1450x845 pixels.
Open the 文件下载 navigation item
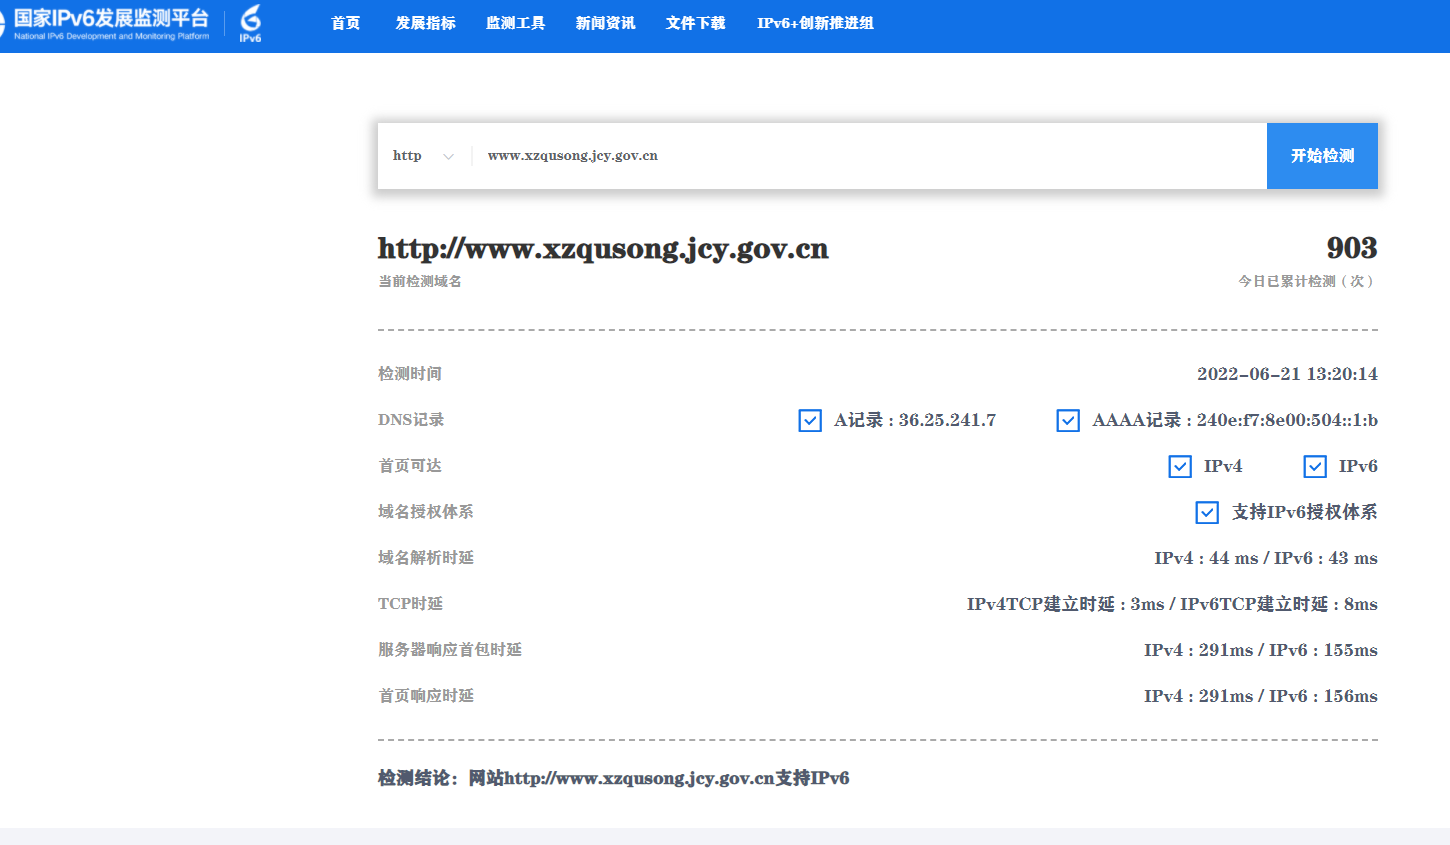pos(695,23)
